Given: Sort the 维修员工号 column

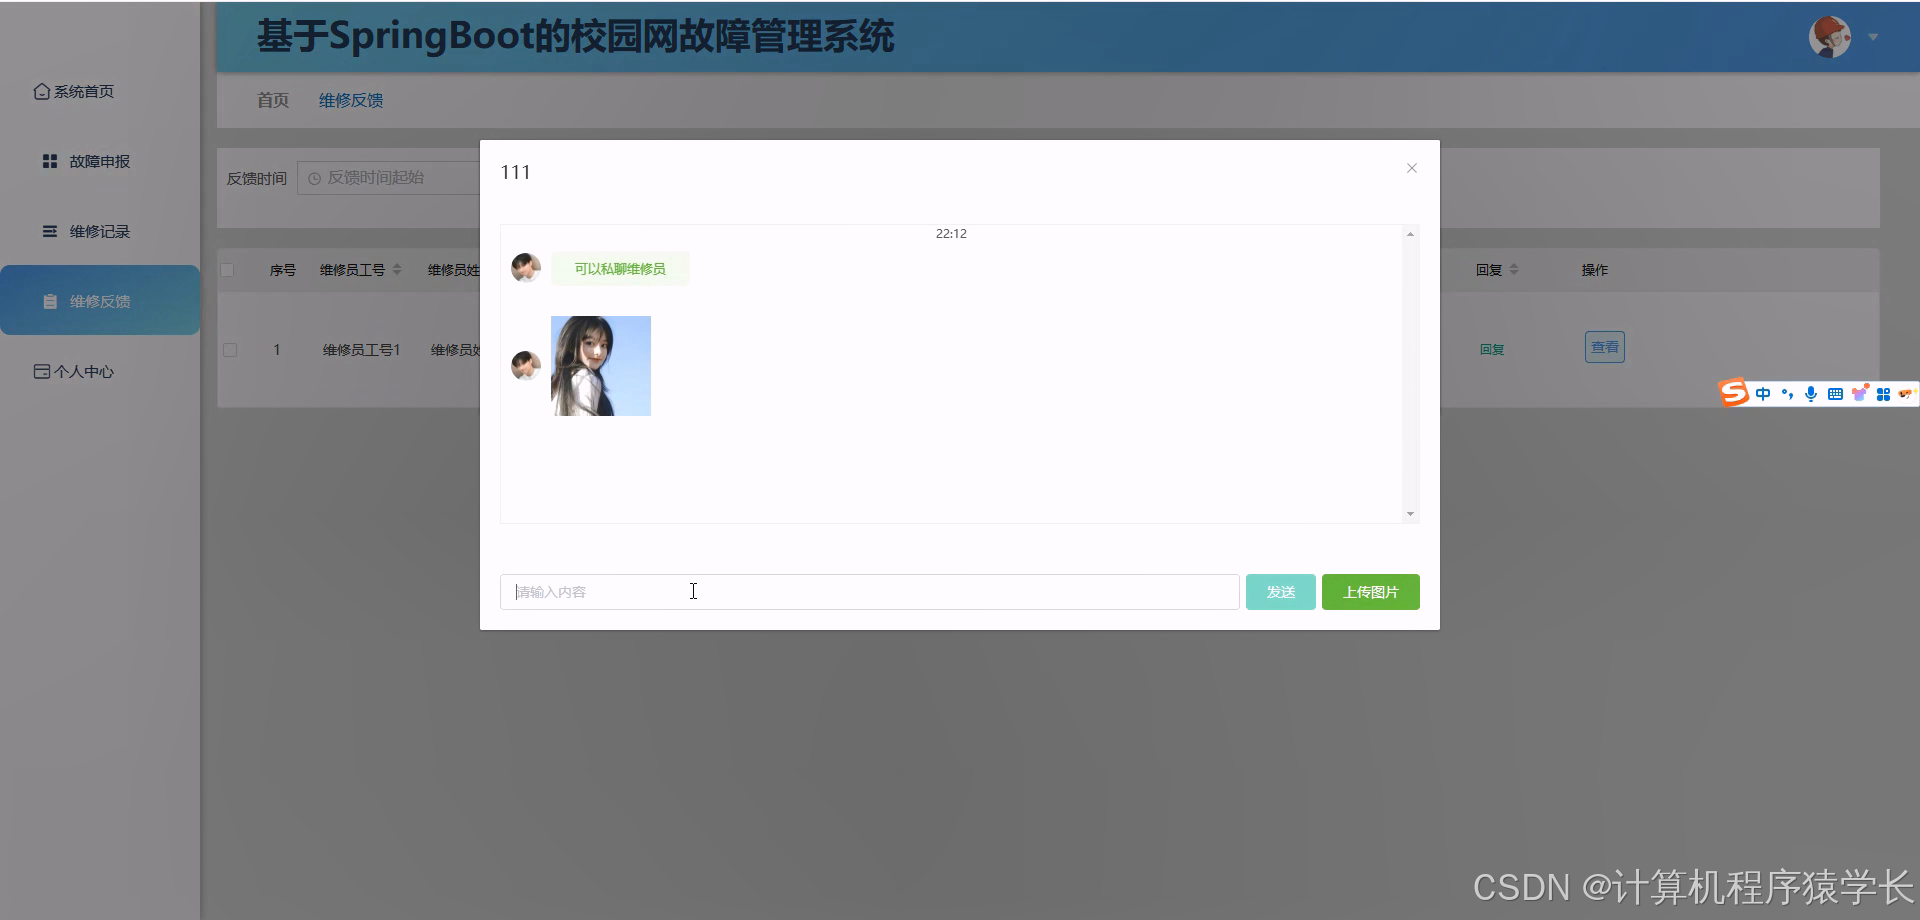Looking at the screenshot, I should tap(397, 269).
